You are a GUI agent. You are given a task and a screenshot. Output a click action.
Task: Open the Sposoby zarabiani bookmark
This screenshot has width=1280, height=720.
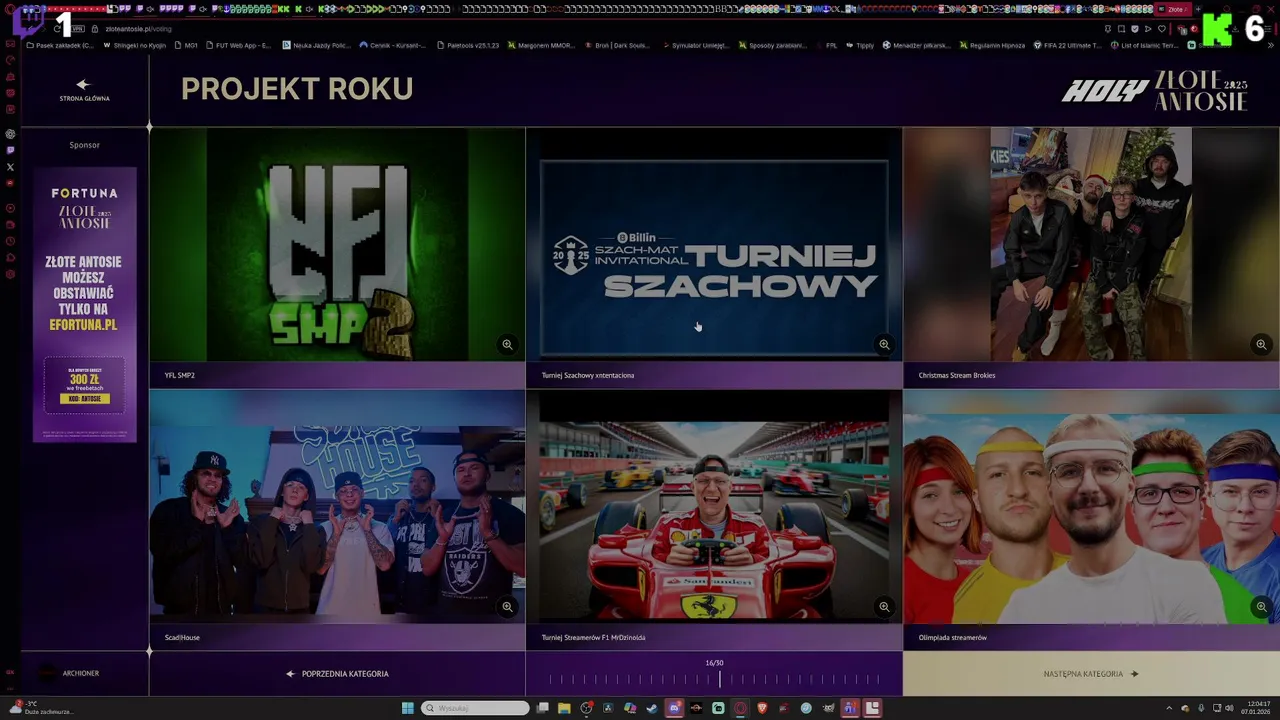772,45
